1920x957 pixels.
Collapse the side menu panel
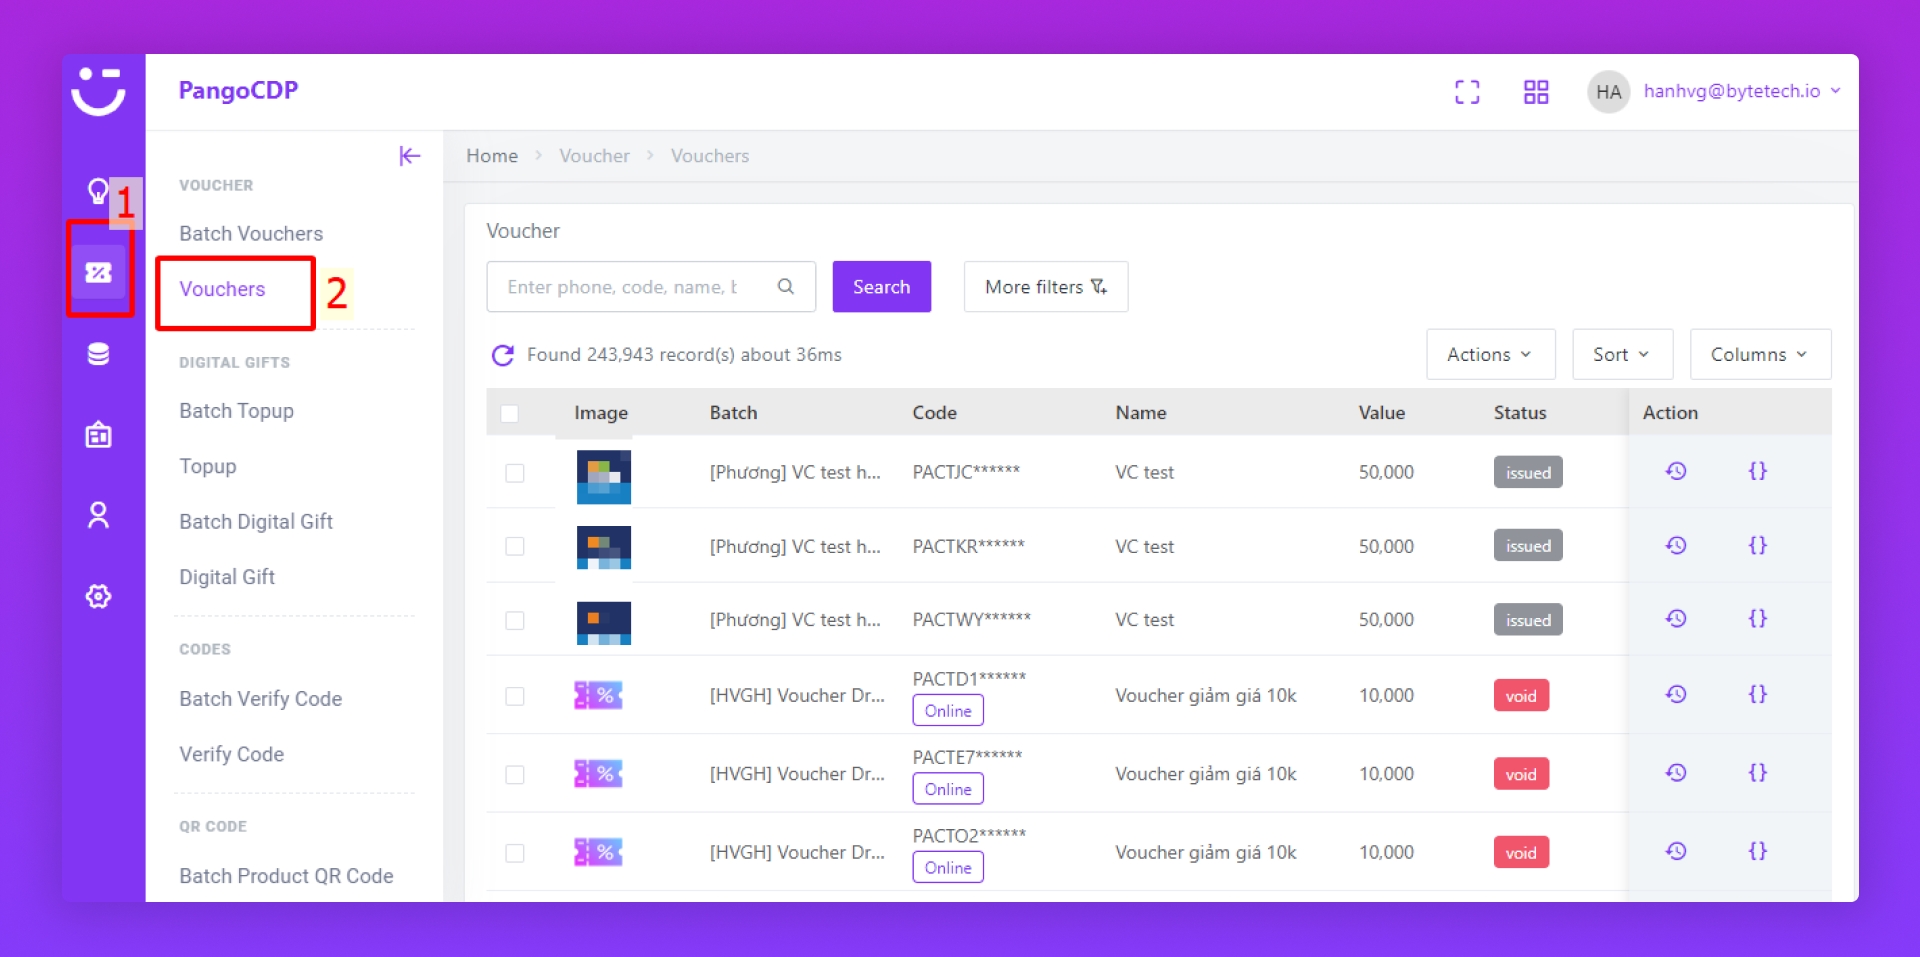point(409,156)
